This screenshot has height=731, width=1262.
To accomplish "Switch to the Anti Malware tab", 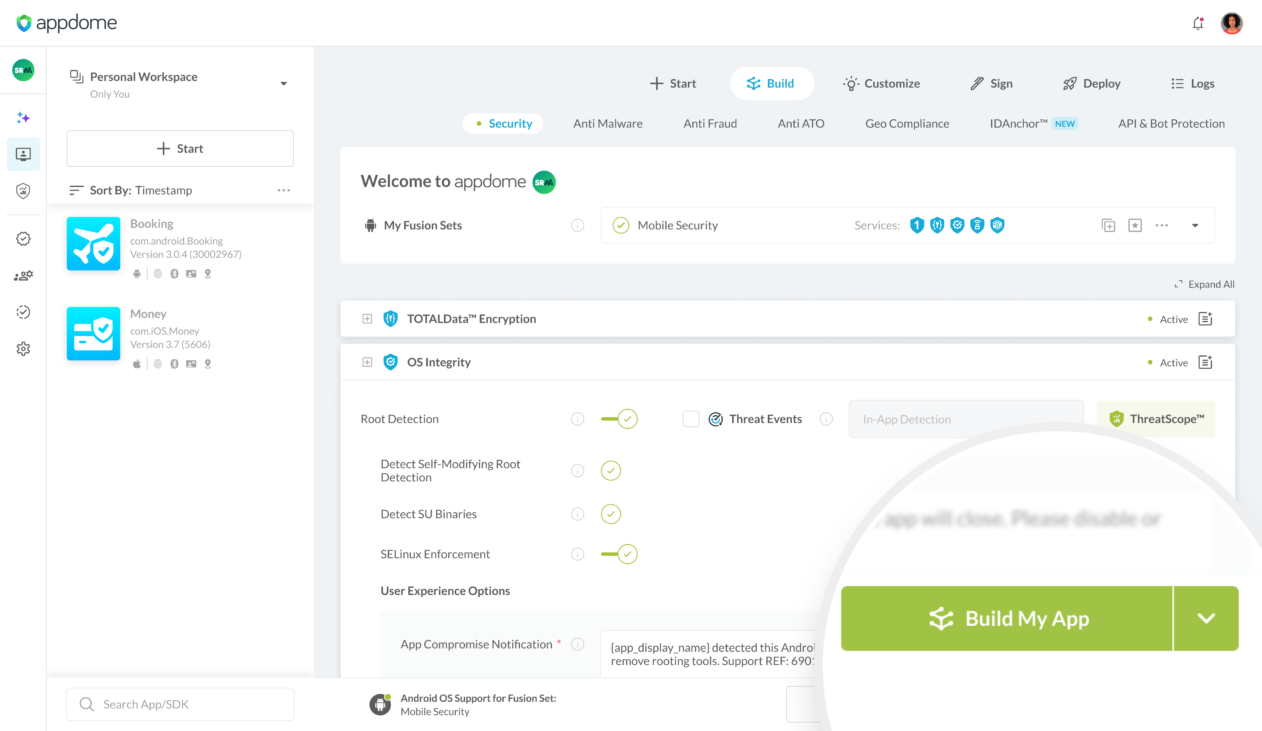I will (607, 123).
